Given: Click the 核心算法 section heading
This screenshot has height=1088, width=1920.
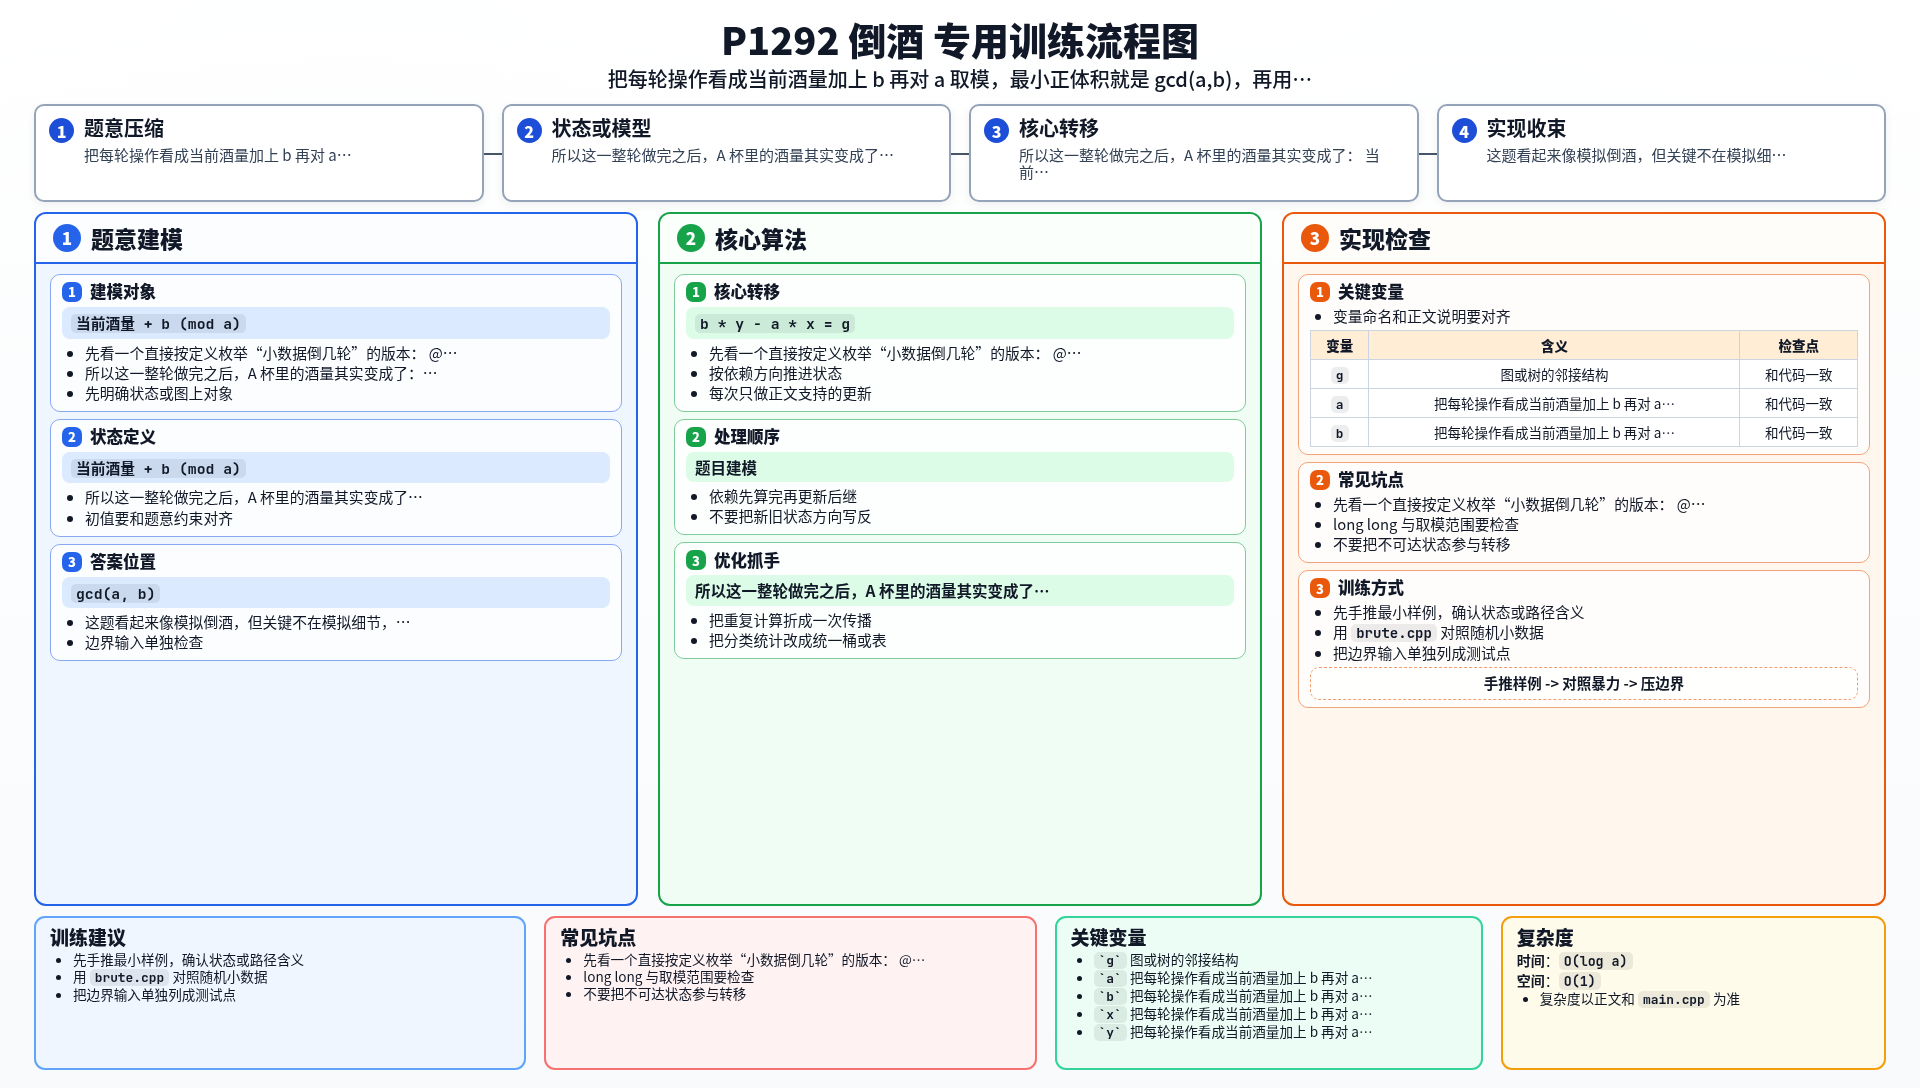Looking at the screenshot, I should click(x=761, y=240).
